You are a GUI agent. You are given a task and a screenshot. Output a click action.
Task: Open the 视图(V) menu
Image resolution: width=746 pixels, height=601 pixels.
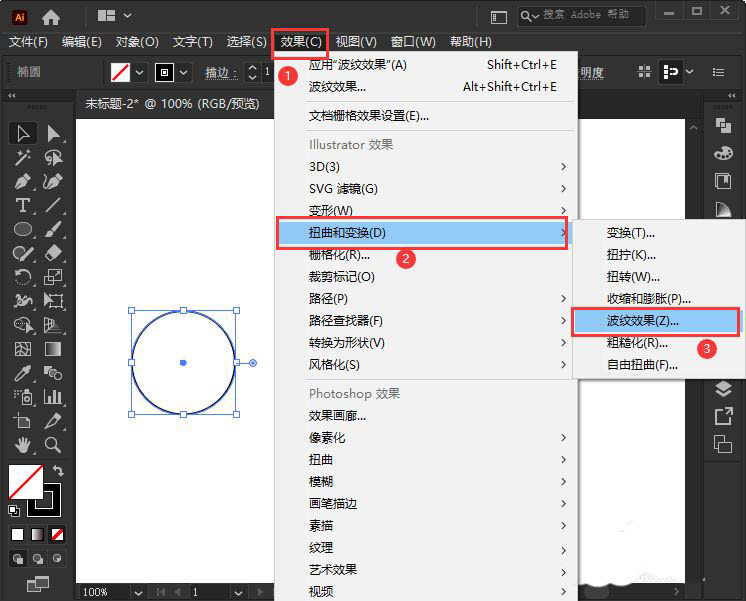[x=356, y=42]
